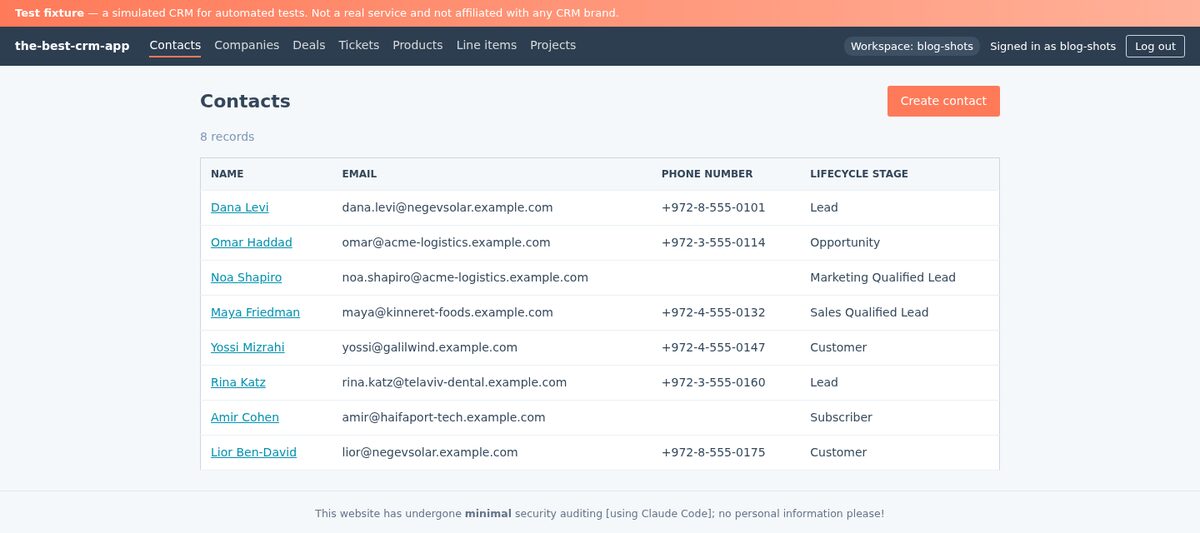Click the Create contact button

[x=943, y=101]
